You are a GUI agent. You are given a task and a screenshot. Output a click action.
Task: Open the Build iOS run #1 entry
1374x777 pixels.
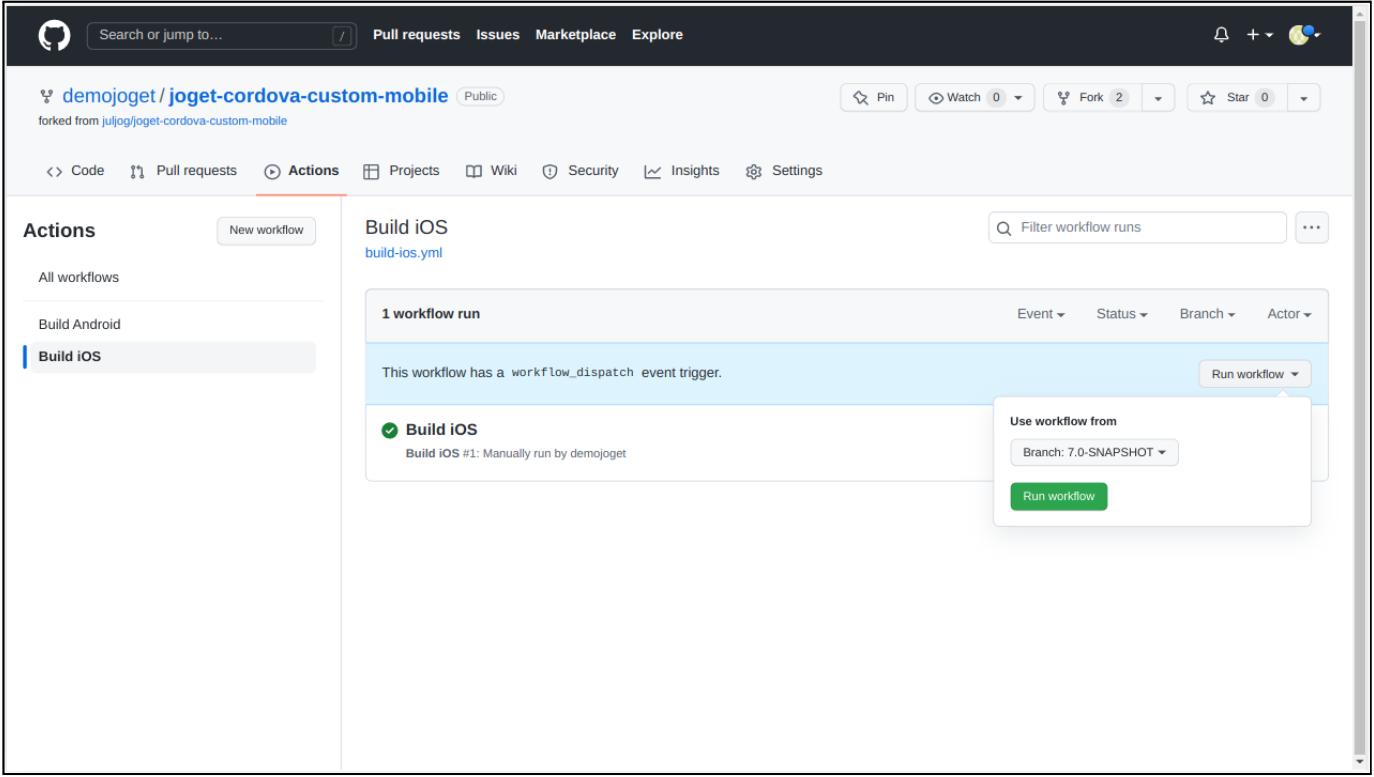(x=441, y=430)
